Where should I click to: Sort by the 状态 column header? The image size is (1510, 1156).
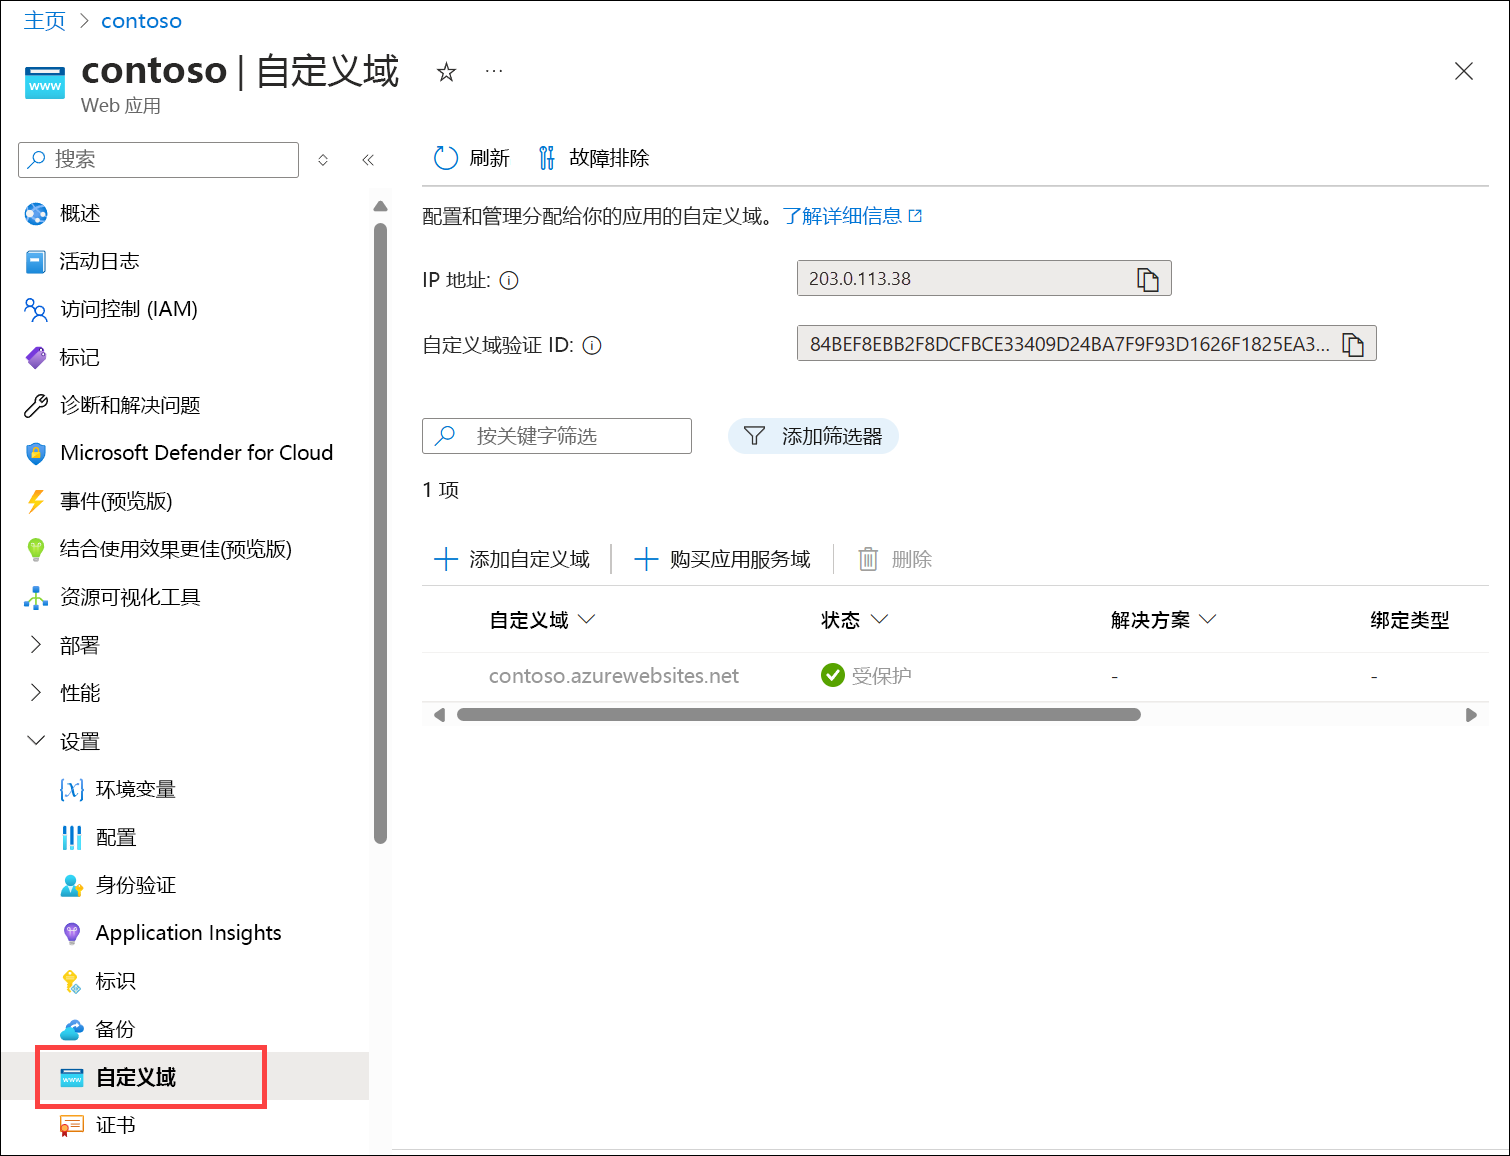coord(854,620)
